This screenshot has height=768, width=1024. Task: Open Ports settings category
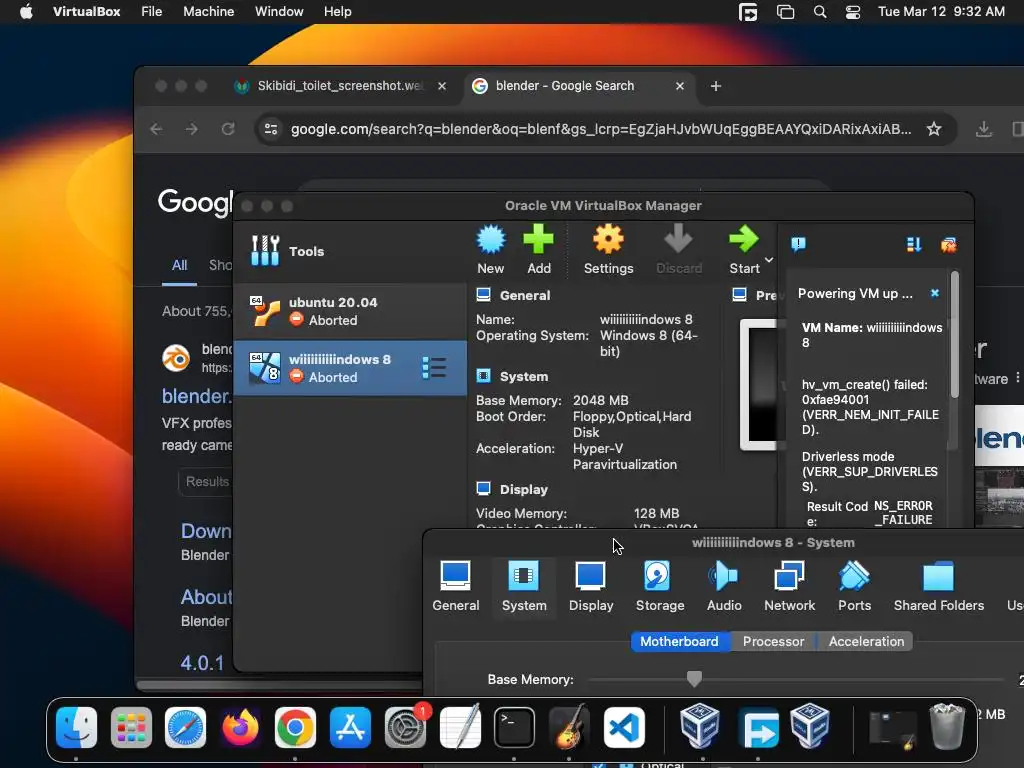point(854,586)
